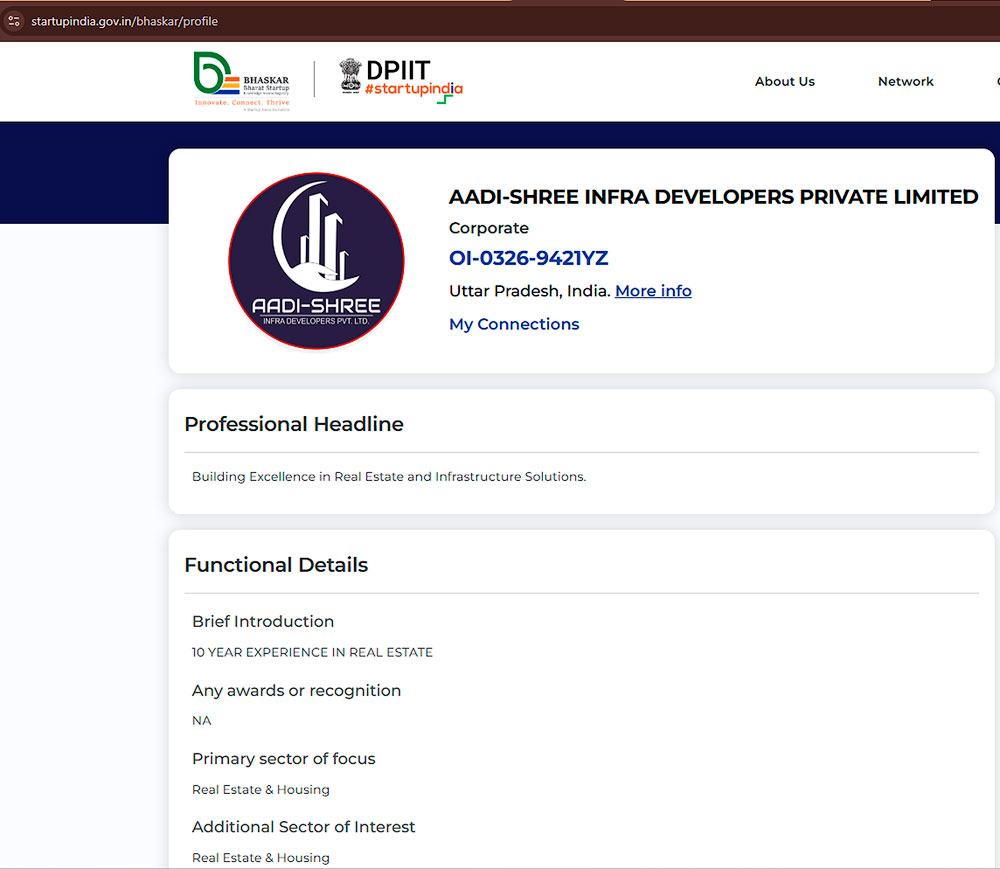Screen dimensions: 1000x869
Task: Go to My Connections
Action: [514, 324]
